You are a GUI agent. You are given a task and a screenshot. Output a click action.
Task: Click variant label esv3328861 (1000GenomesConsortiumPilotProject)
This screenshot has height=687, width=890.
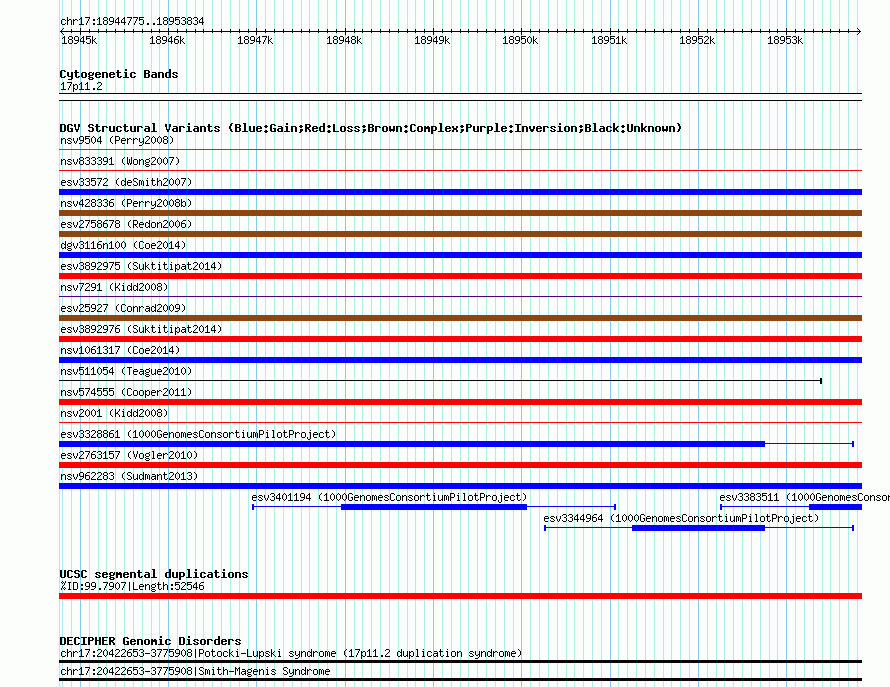pyautogui.click(x=198, y=434)
